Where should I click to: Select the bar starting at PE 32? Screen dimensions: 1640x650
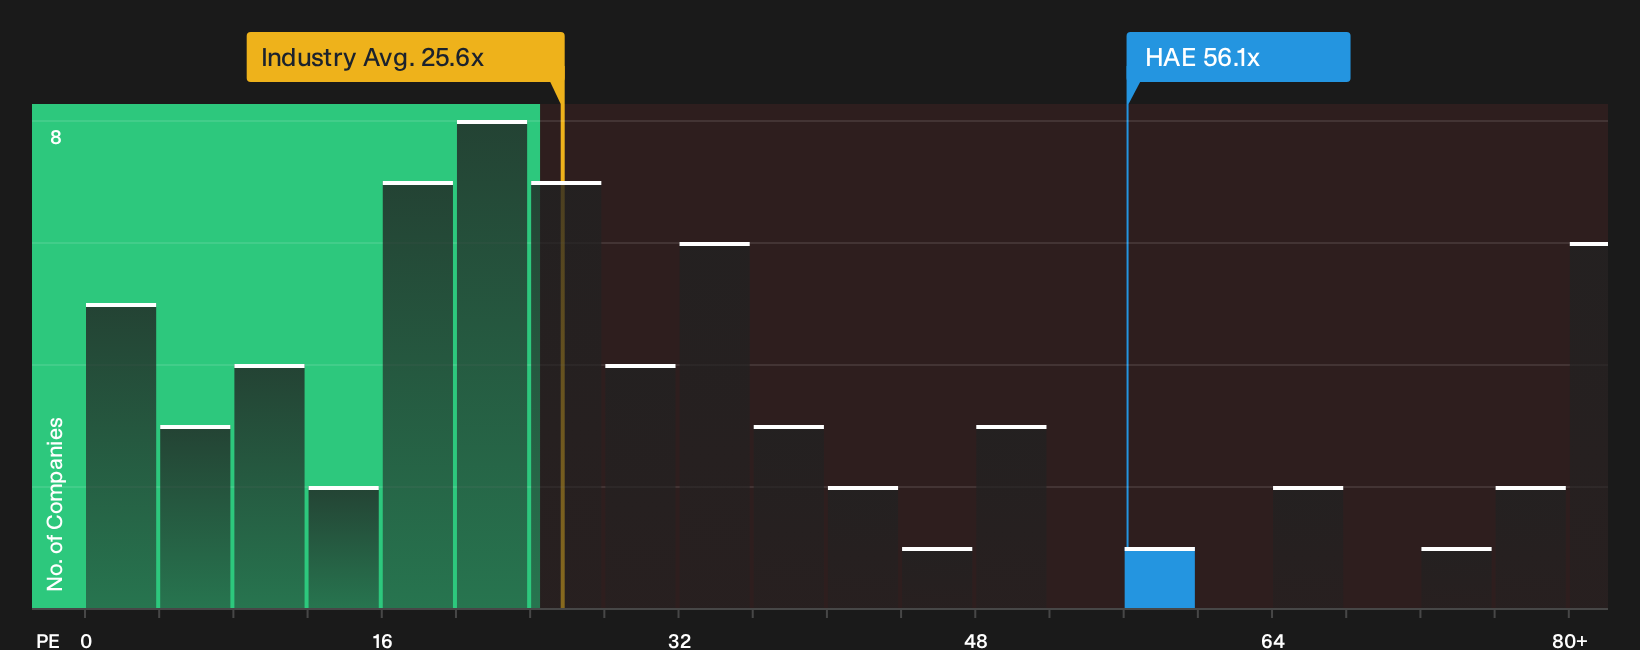coord(714,426)
